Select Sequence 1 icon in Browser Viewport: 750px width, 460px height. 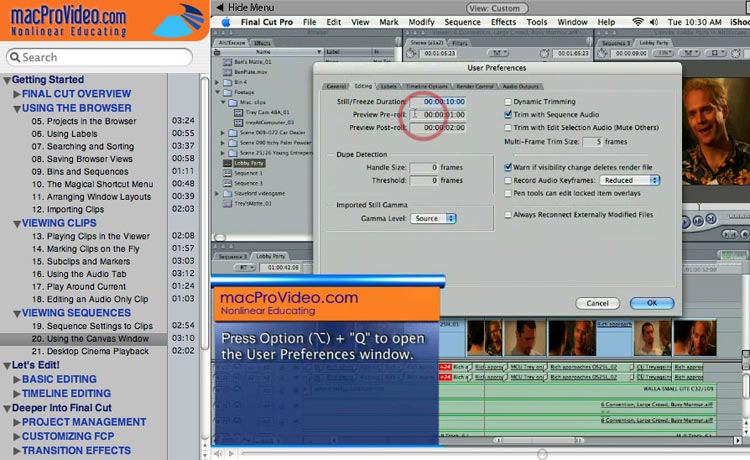227,173
